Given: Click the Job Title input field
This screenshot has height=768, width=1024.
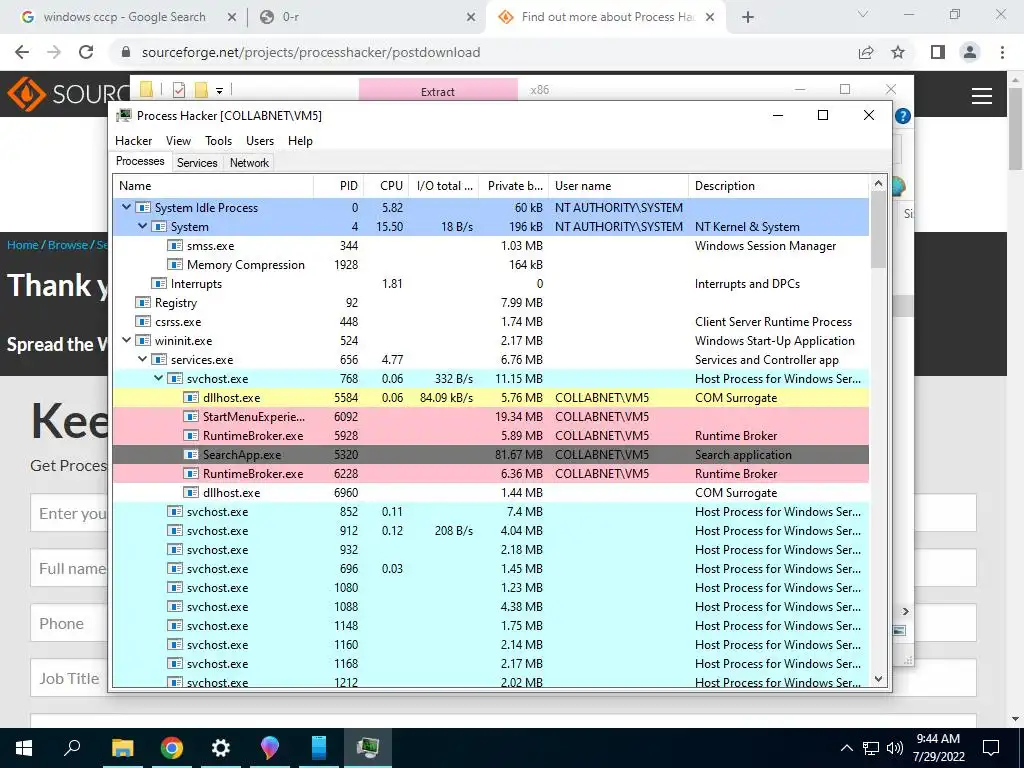Looking at the screenshot, I should (x=69, y=678).
